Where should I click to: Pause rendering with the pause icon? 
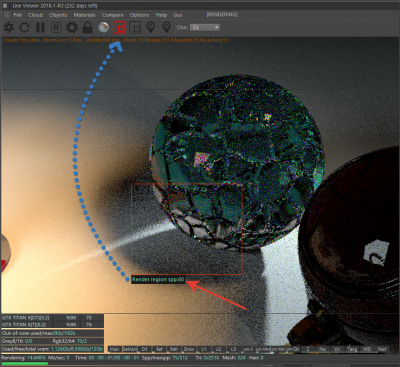pos(40,27)
